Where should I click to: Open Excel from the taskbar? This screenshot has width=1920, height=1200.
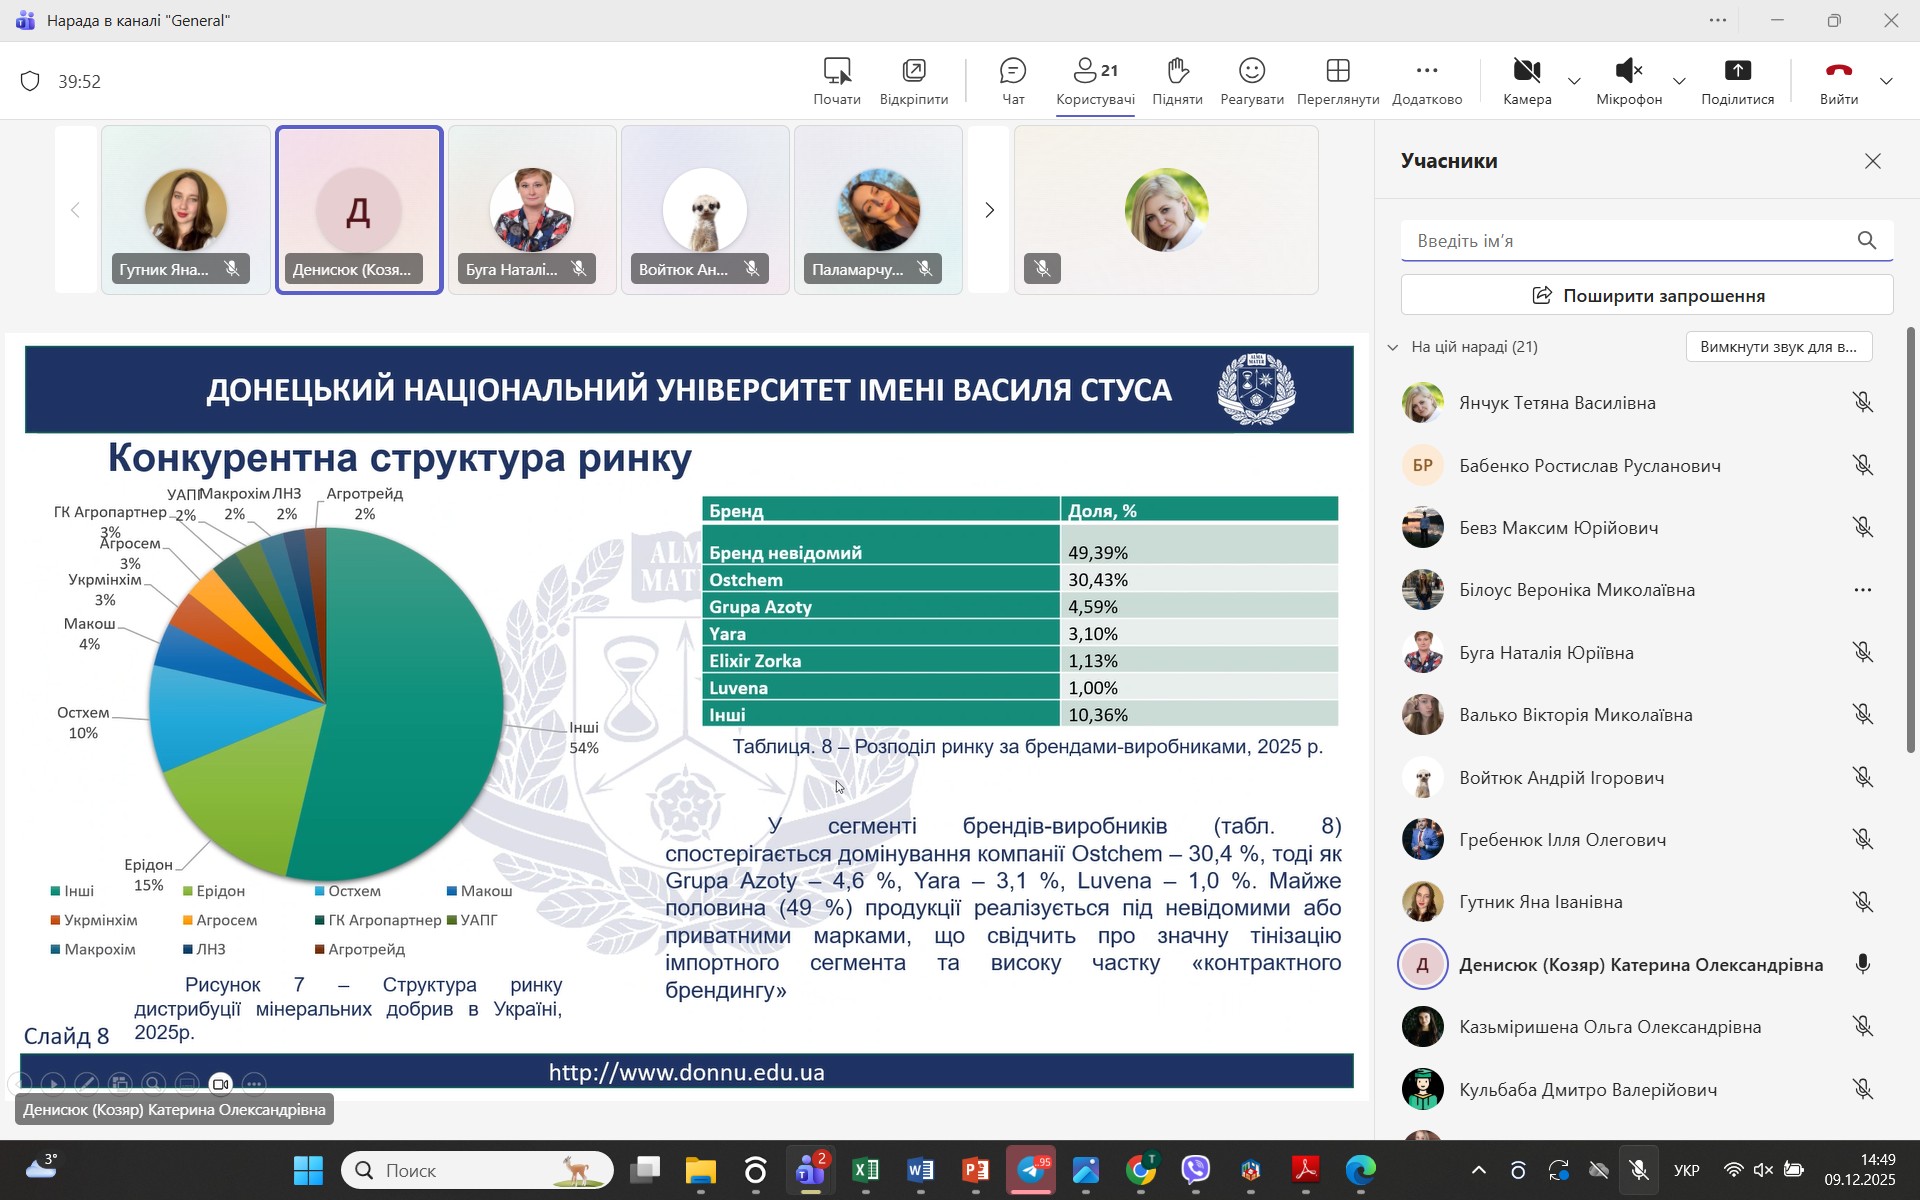pyautogui.click(x=866, y=1170)
